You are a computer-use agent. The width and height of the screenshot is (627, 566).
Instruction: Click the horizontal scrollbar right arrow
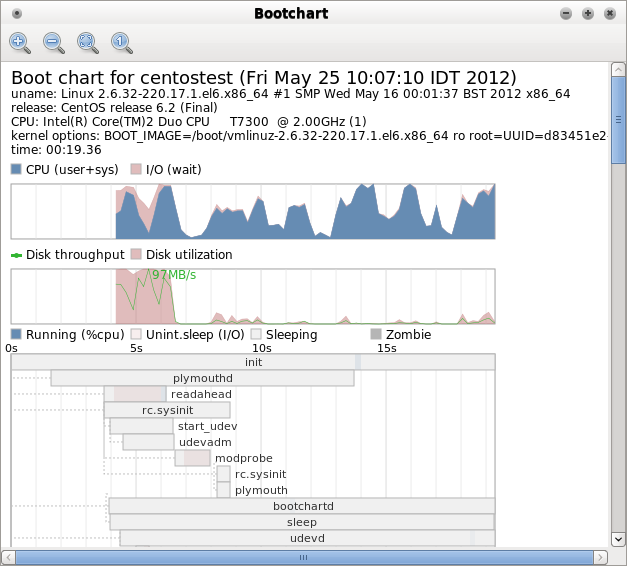pos(600,557)
